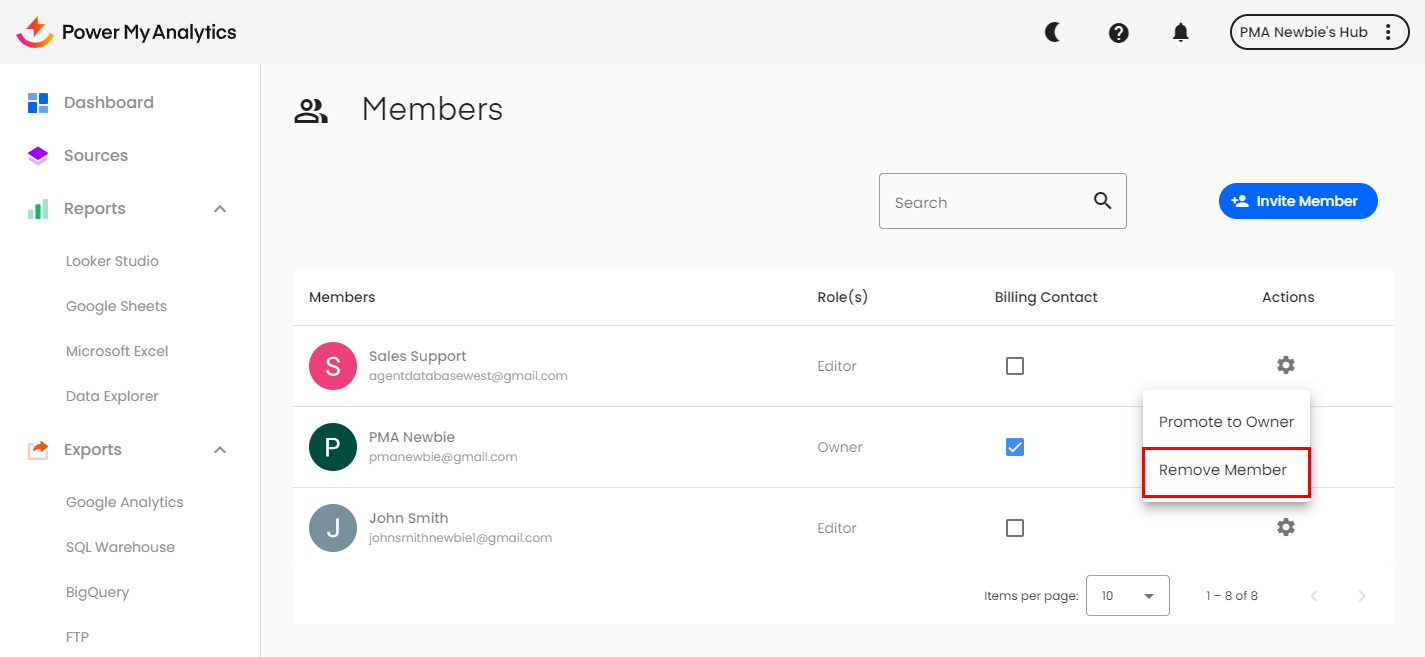Click the Sources layers icon
The image size is (1425, 657).
tap(38, 155)
